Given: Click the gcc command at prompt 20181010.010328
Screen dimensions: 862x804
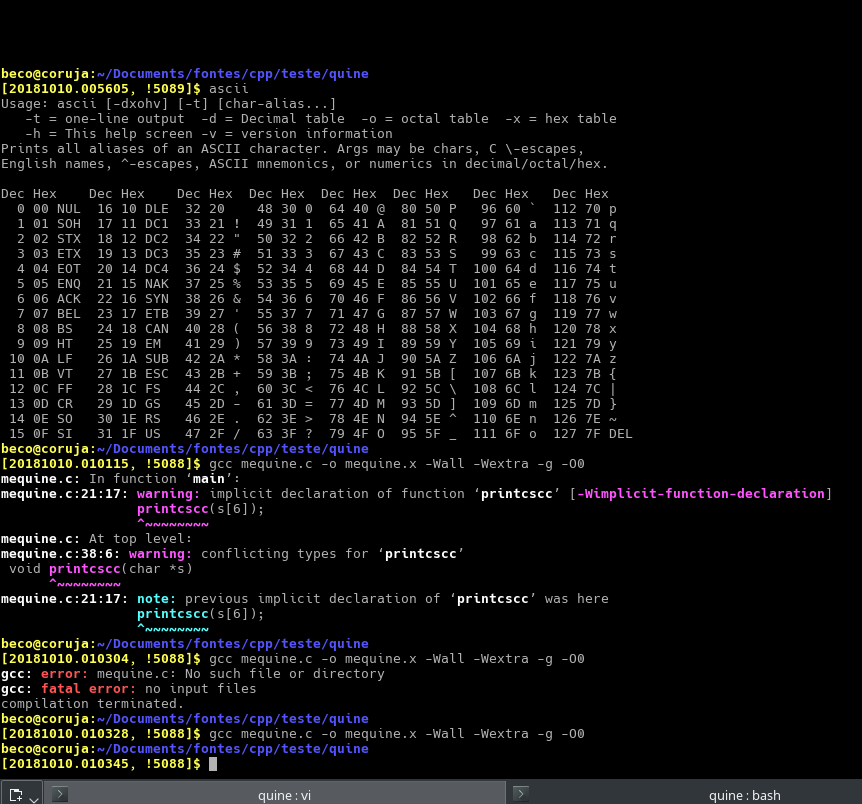Looking at the screenshot, I should [x=396, y=734].
